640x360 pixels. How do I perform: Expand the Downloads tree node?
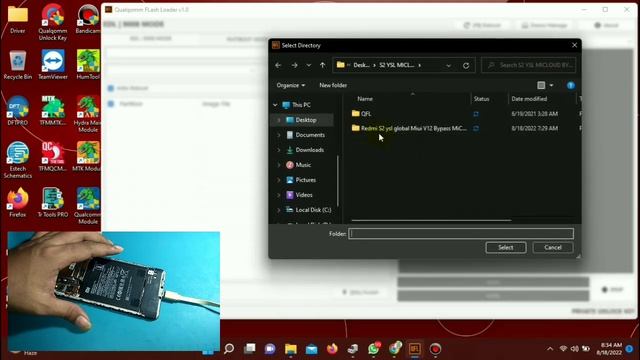point(279,150)
